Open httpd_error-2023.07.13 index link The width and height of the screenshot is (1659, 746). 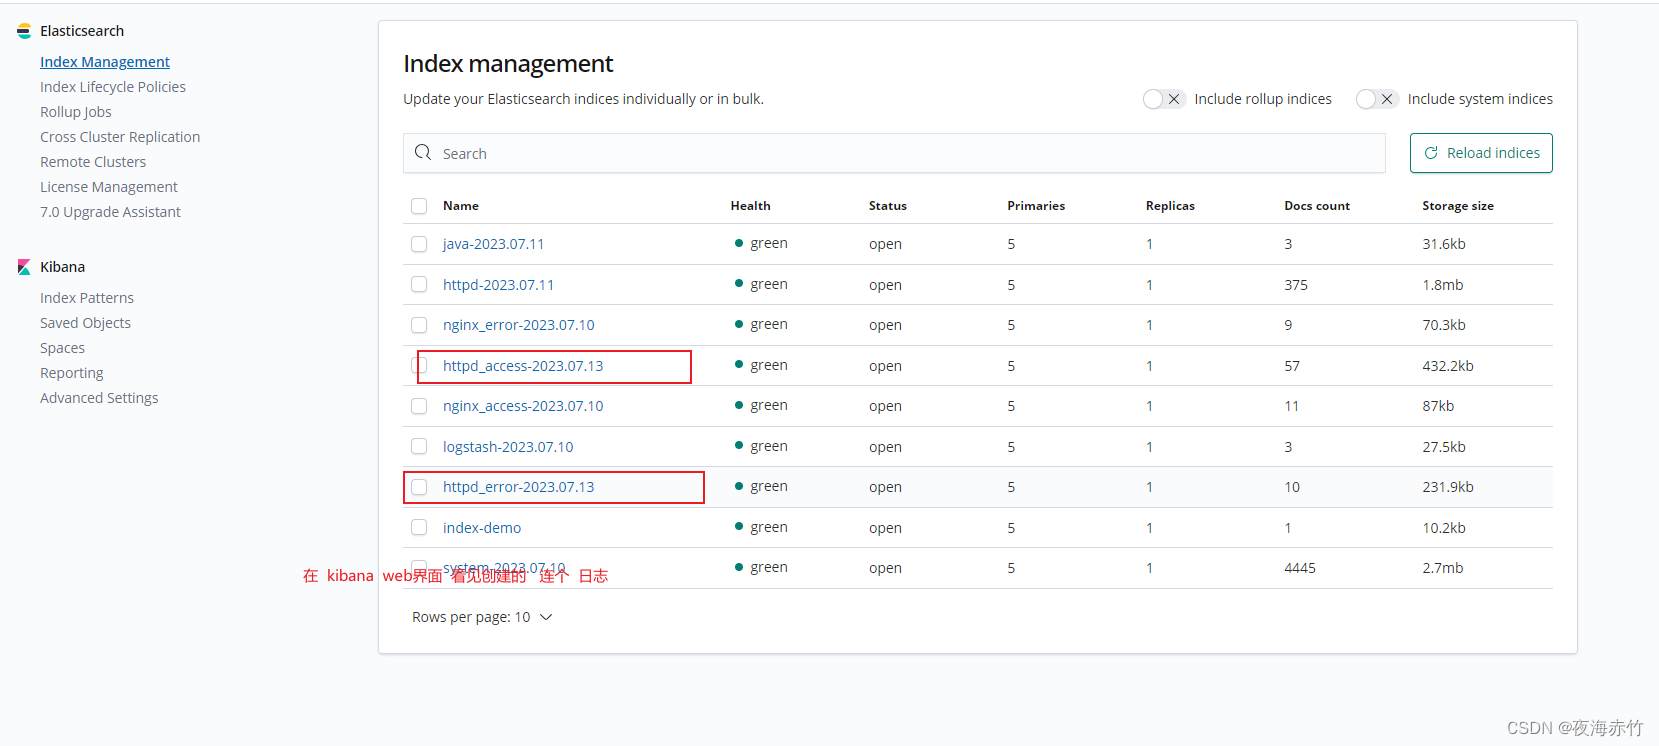[x=519, y=487]
